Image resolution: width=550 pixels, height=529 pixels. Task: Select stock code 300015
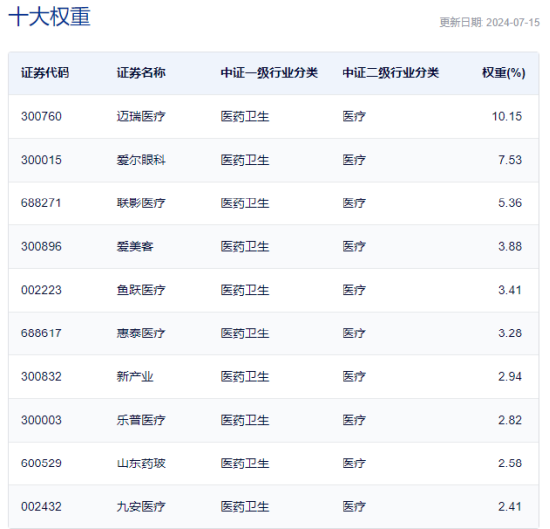[x=41, y=160]
